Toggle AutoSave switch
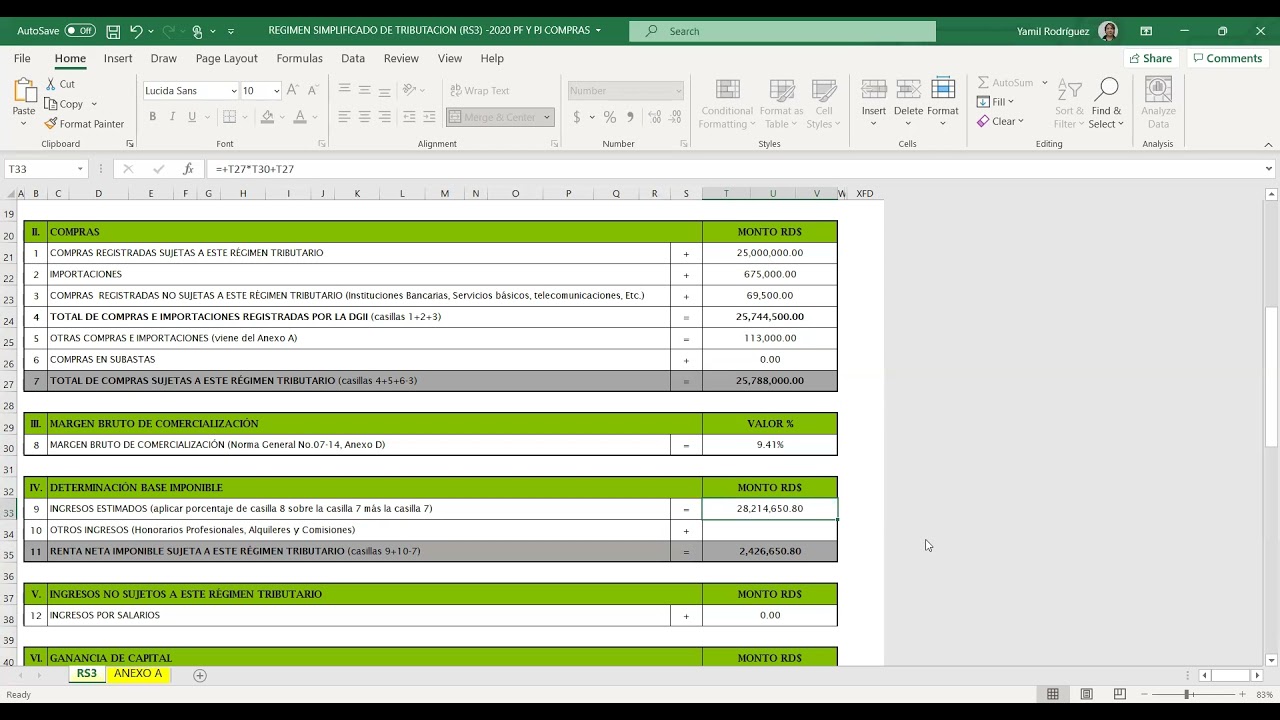This screenshot has height=720, width=1280. 80,31
